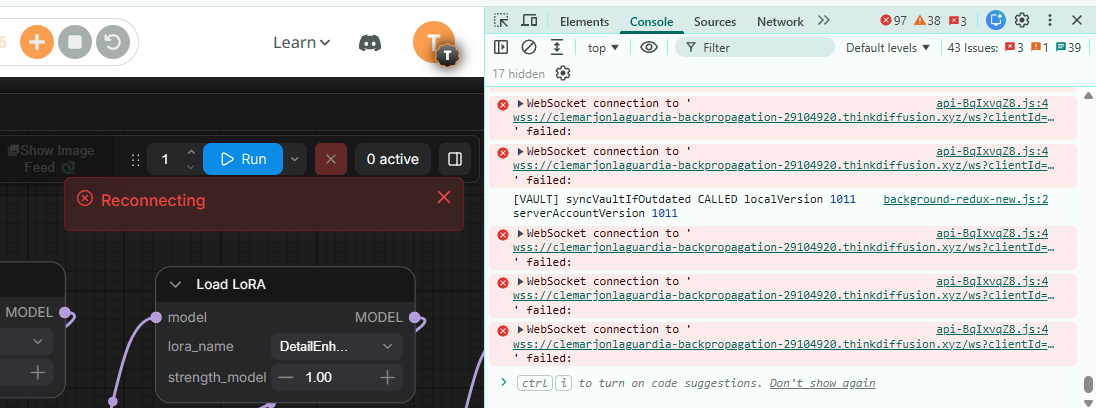Switch to the Elements tab
This screenshot has height=408, width=1096.
point(584,22)
